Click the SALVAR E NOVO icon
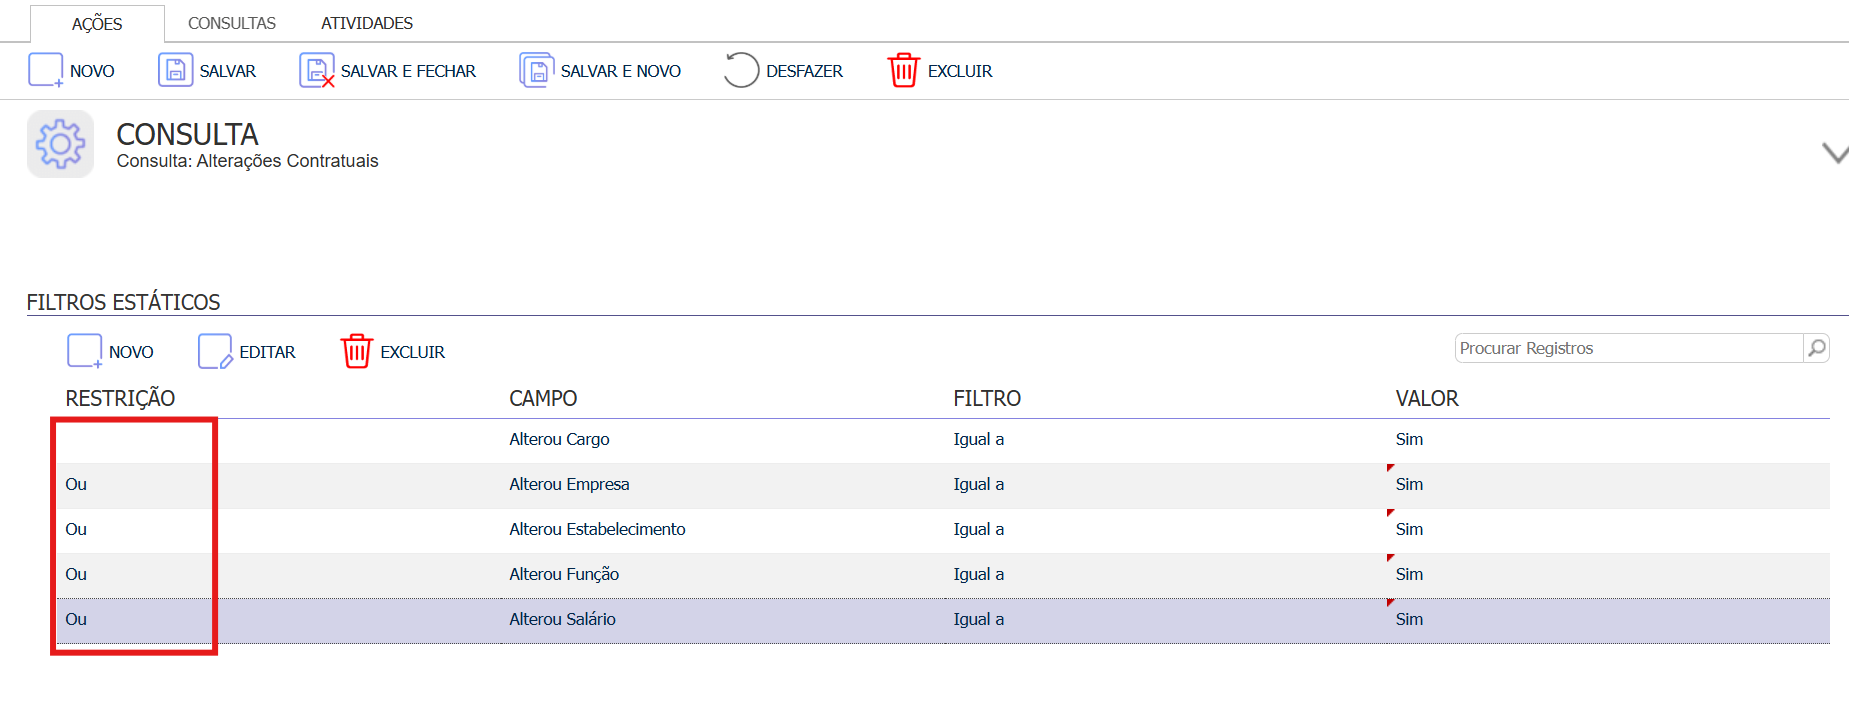Viewport: 1849px width, 703px height. [x=537, y=71]
